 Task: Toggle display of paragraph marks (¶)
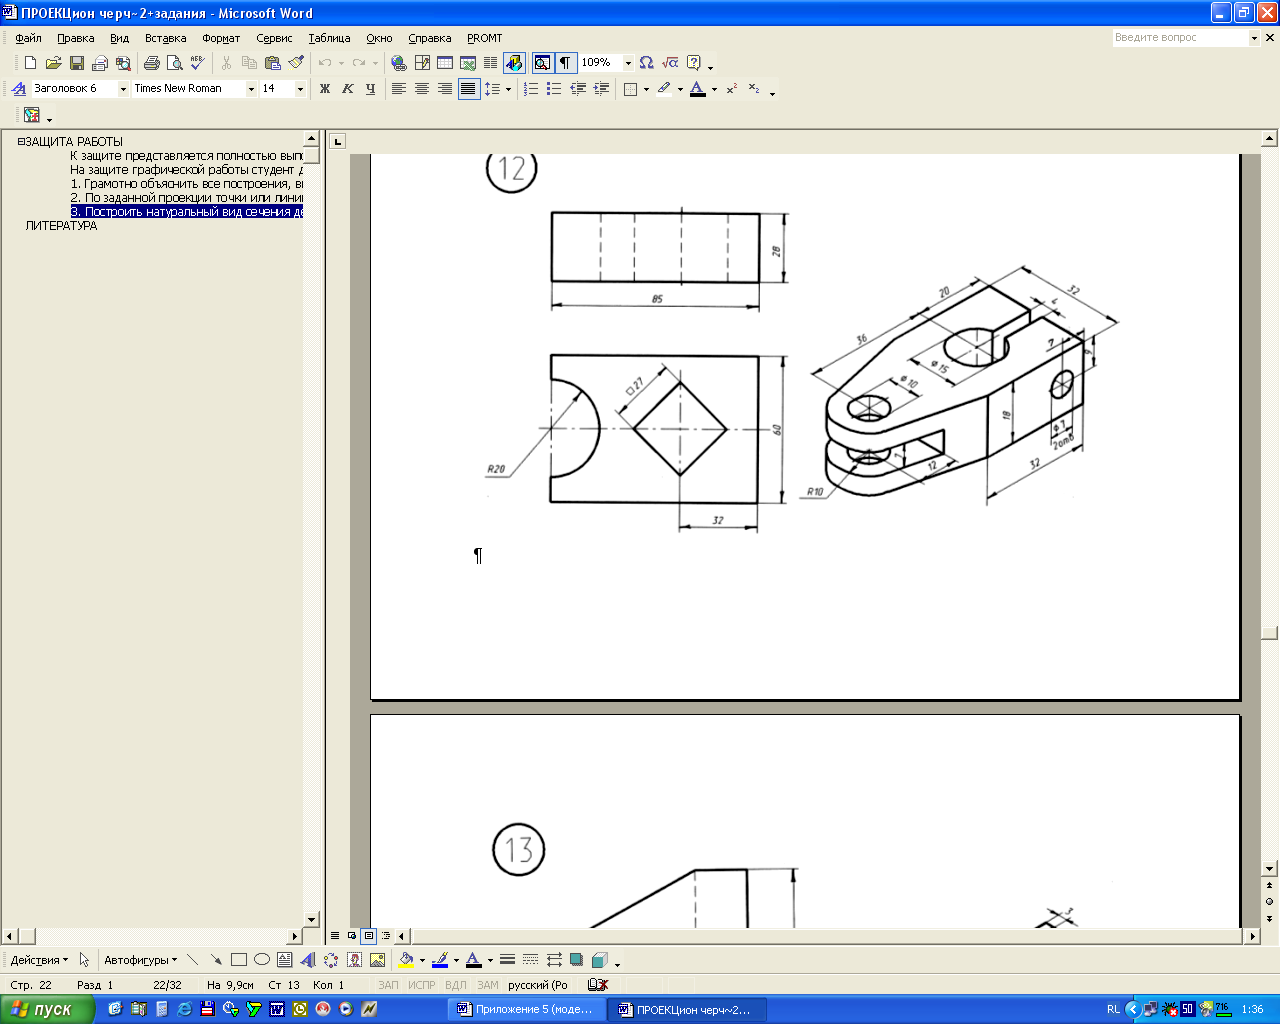click(565, 63)
